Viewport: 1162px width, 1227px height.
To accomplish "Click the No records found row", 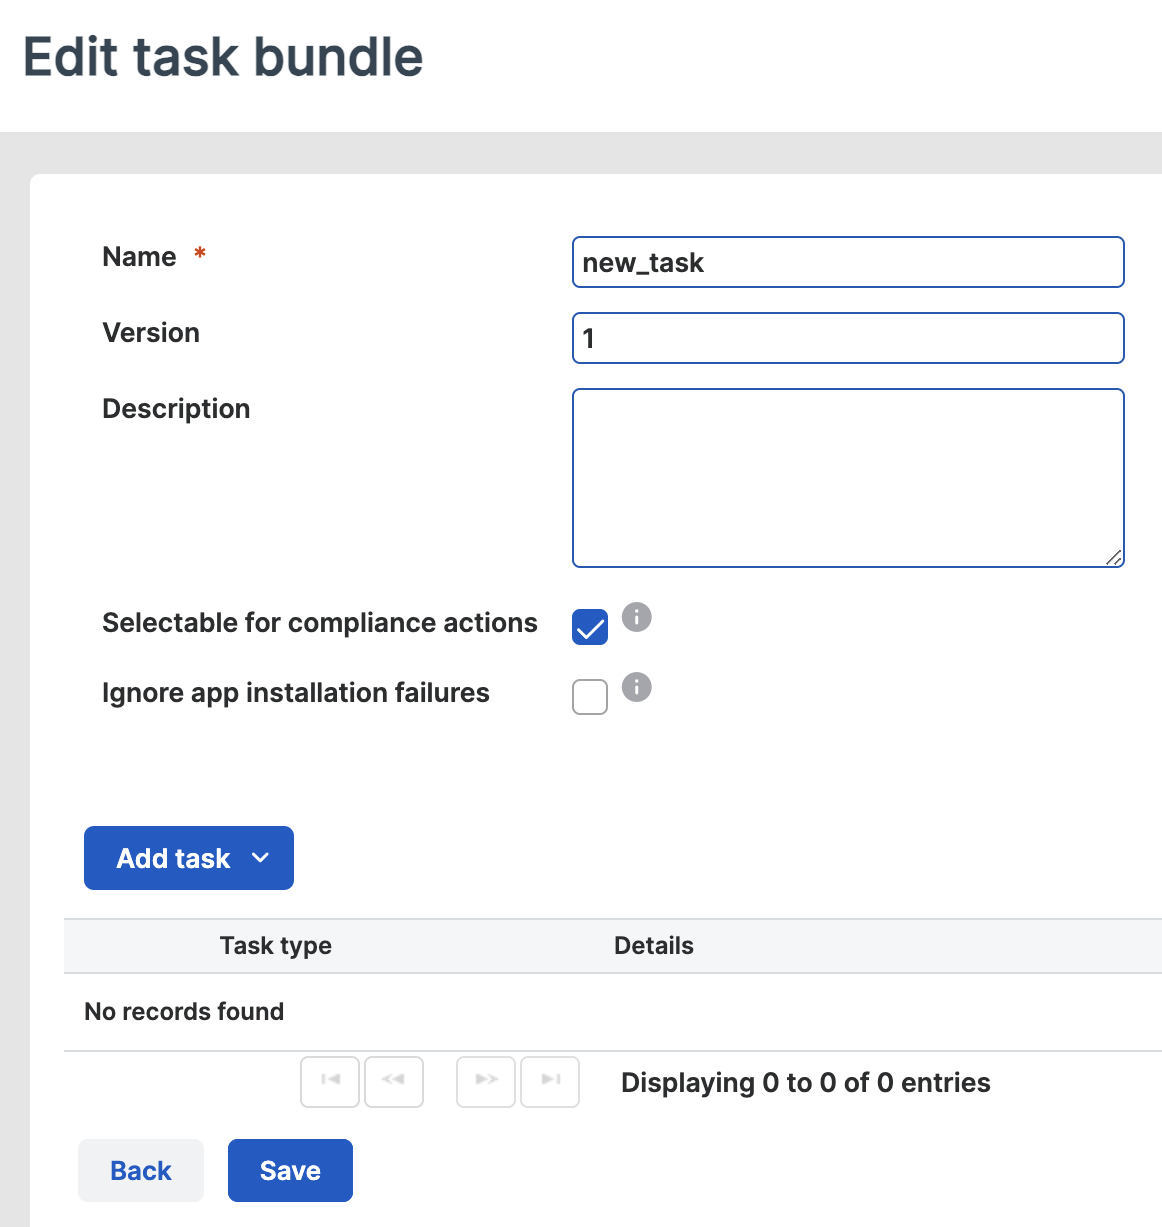I will point(184,1011).
